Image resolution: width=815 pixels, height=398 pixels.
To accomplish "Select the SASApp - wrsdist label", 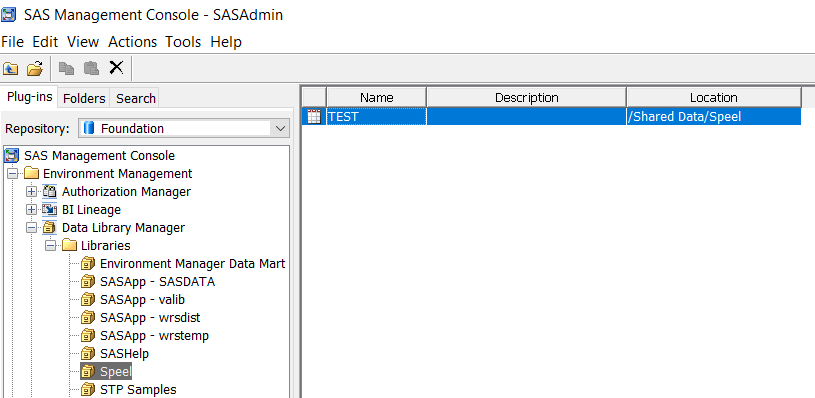I will click(150, 317).
